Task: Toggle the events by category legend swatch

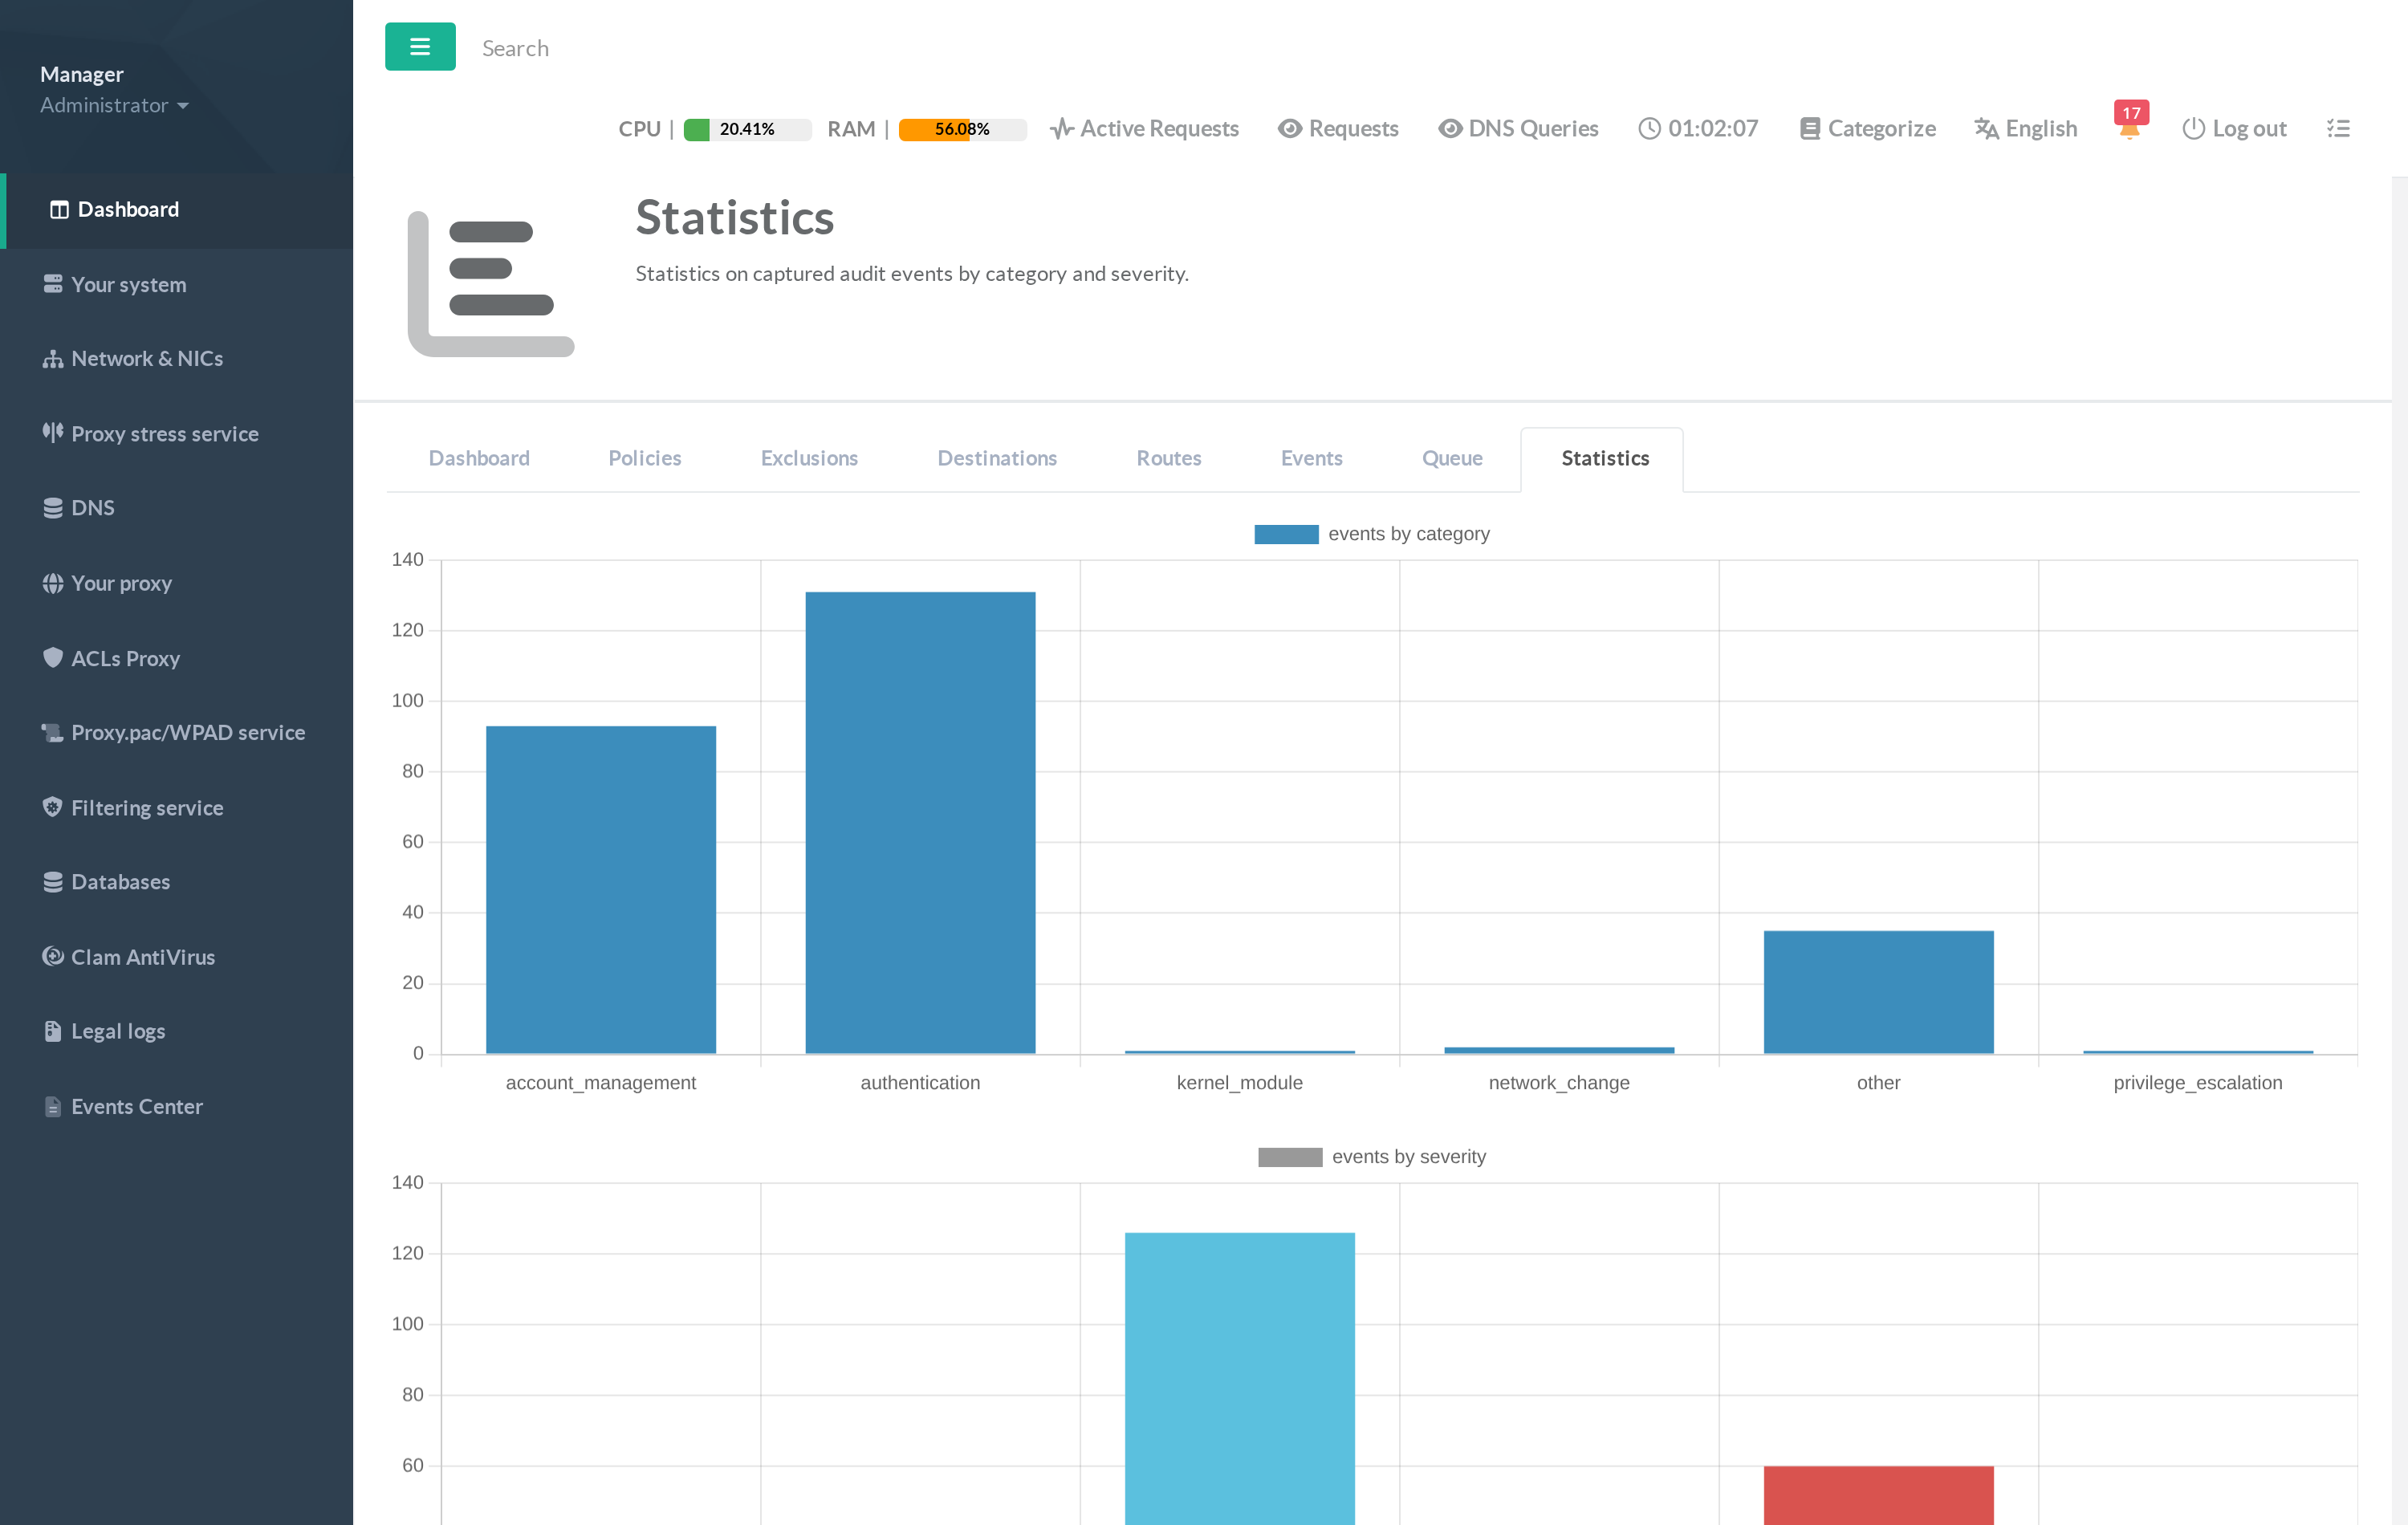Action: [x=1286, y=534]
